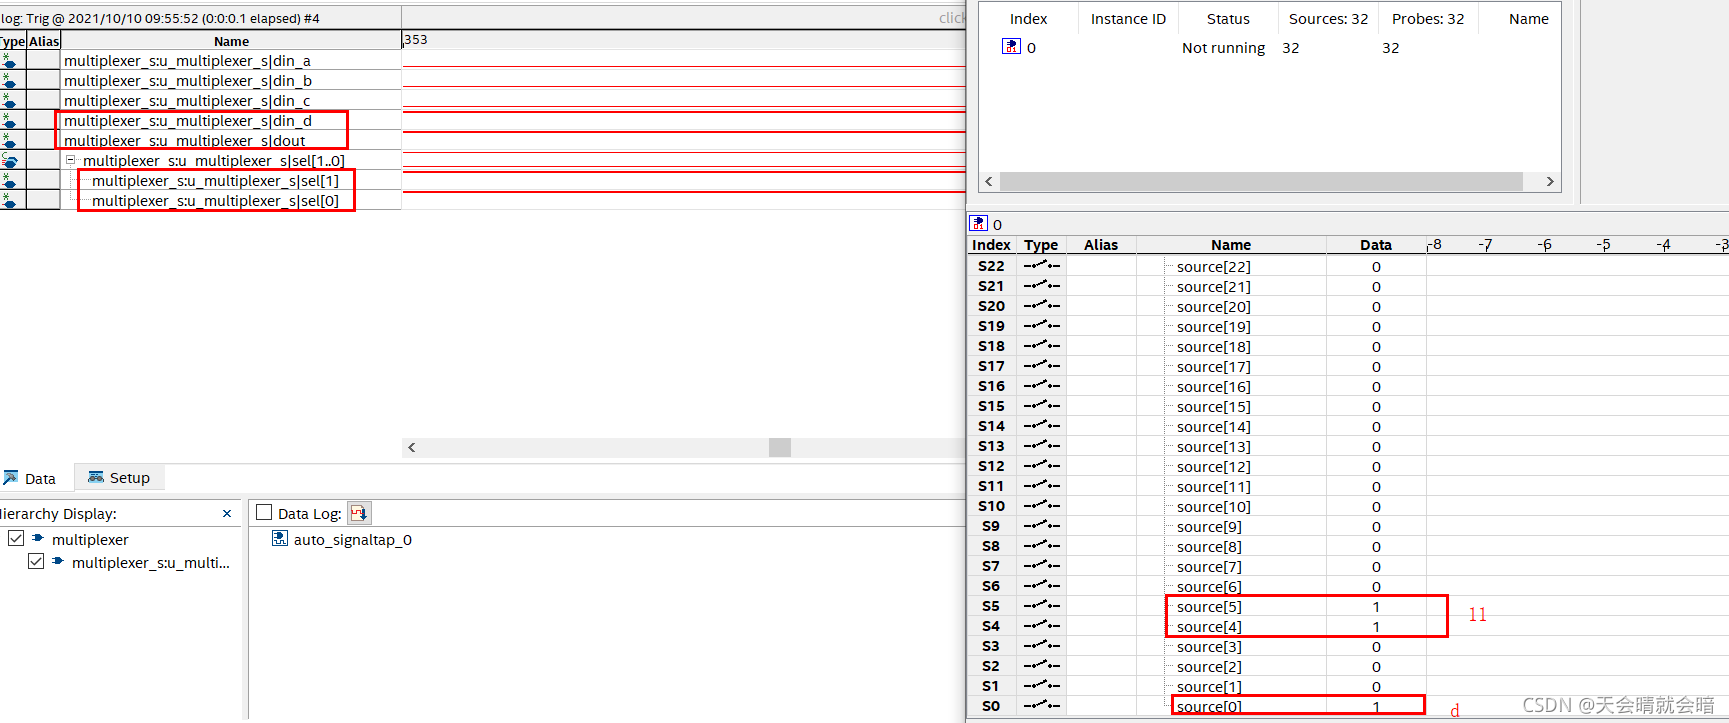Select the multiplexer_s|sel[1] signal row
The height and width of the screenshot is (723, 1729).
[231, 181]
